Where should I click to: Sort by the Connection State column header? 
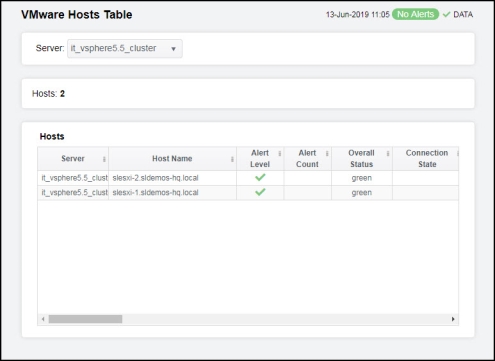pyautogui.click(x=426, y=159)
